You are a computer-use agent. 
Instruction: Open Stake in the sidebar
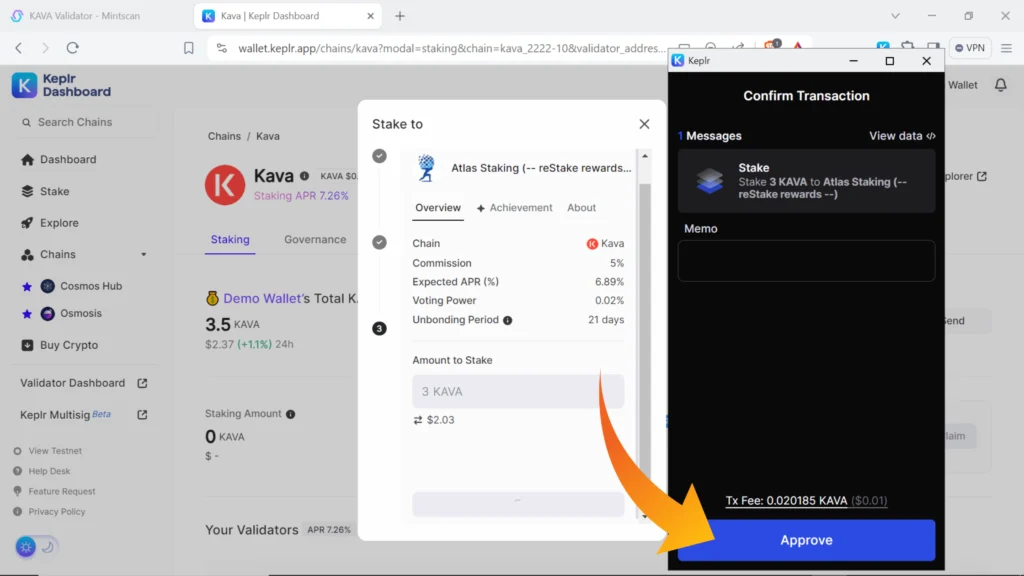click(x=54, y=191)
